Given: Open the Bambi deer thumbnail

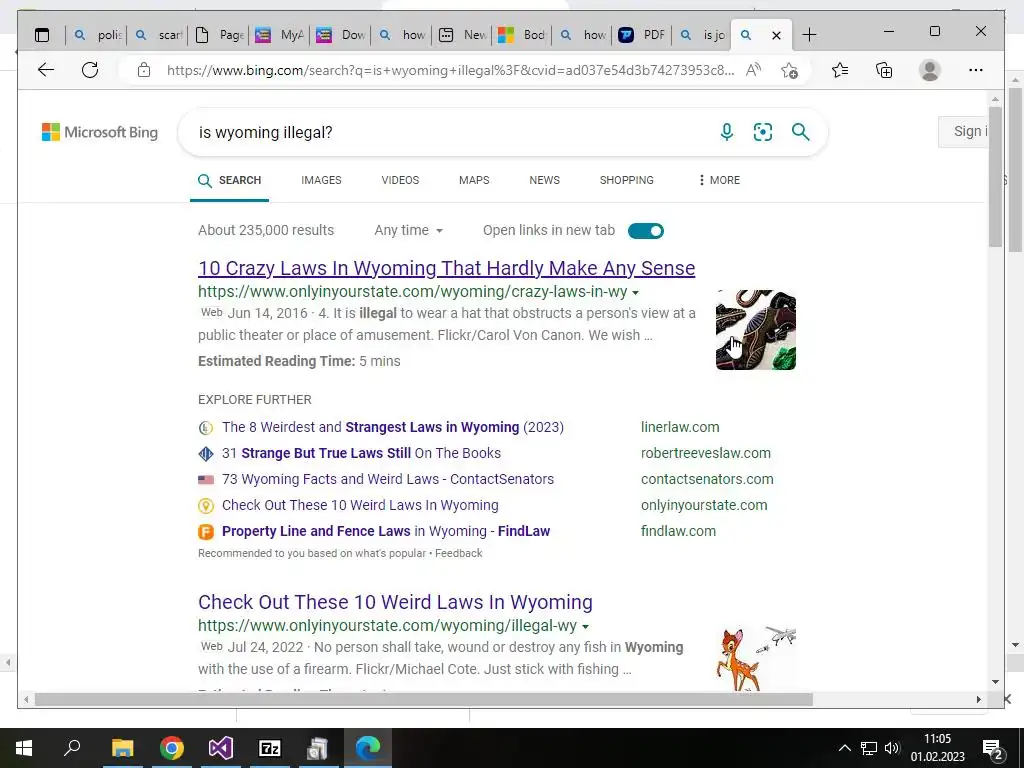Looking at the screenshot, I should (x=756, y=658).
